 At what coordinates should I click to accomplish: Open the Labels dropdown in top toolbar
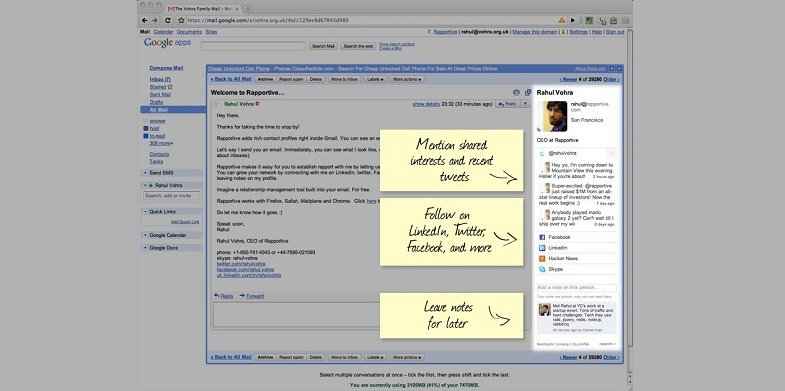point(375,79)
